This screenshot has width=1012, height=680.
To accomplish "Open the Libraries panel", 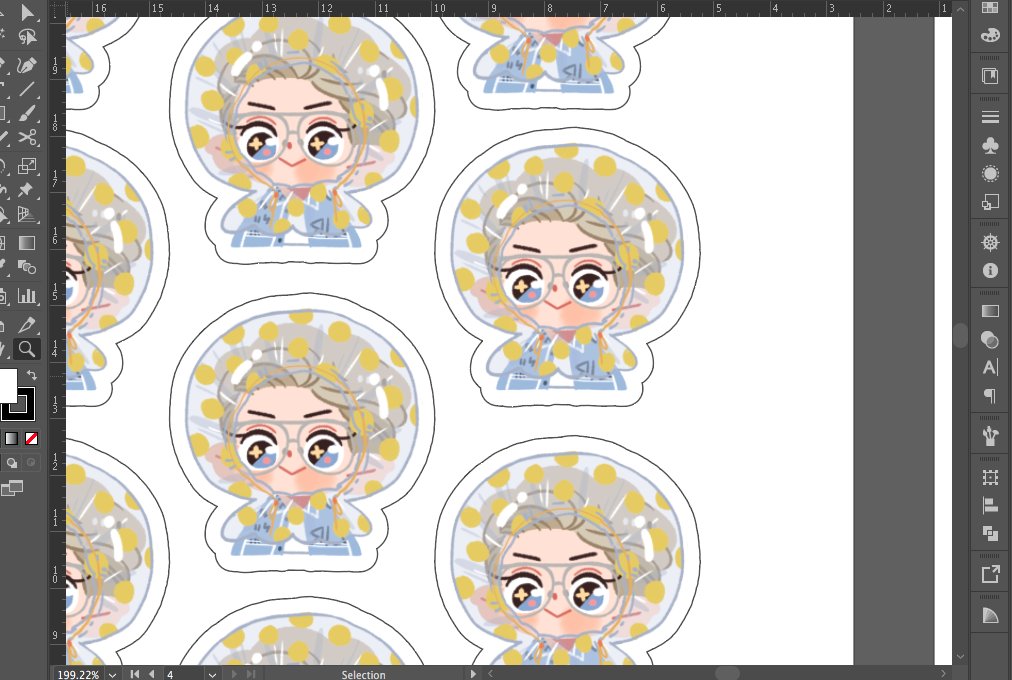I will pos(990,76).
